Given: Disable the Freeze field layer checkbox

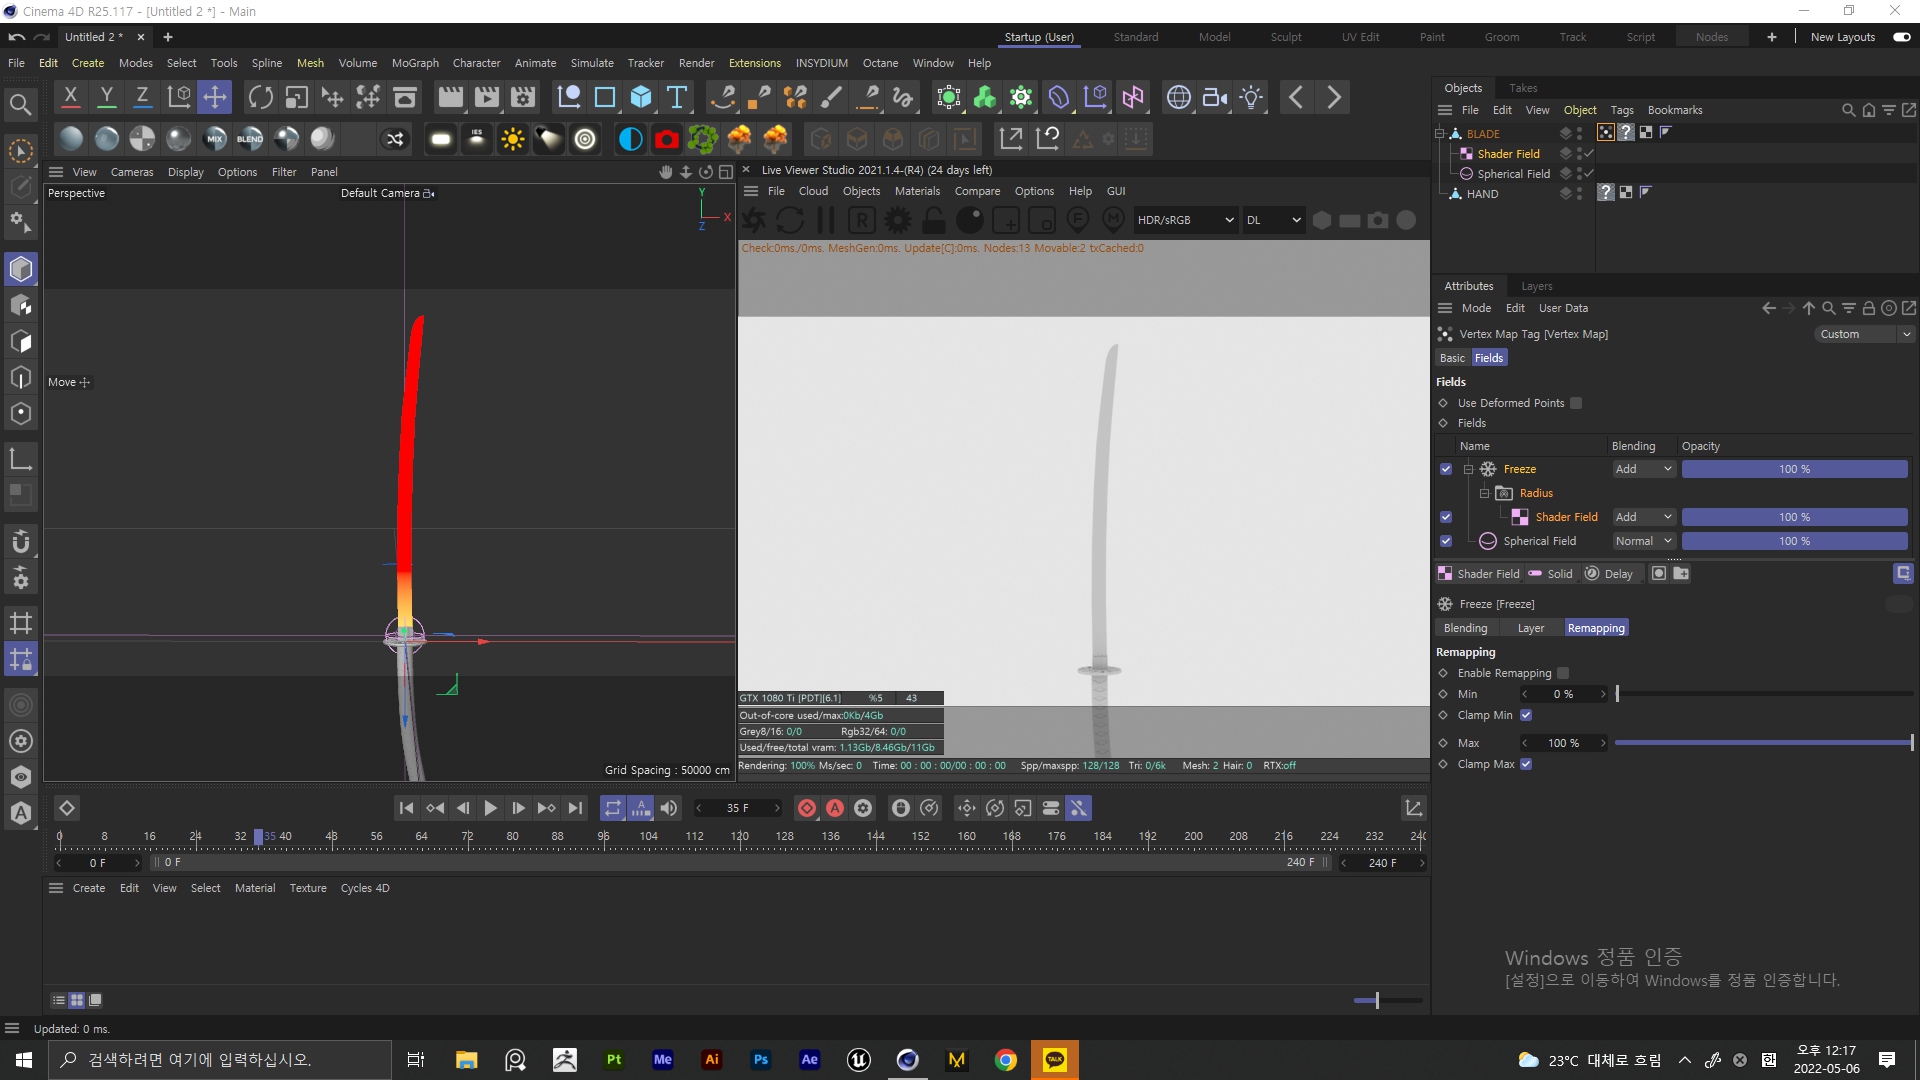Looking at the screenshot, I should (x=1446, y=469).
